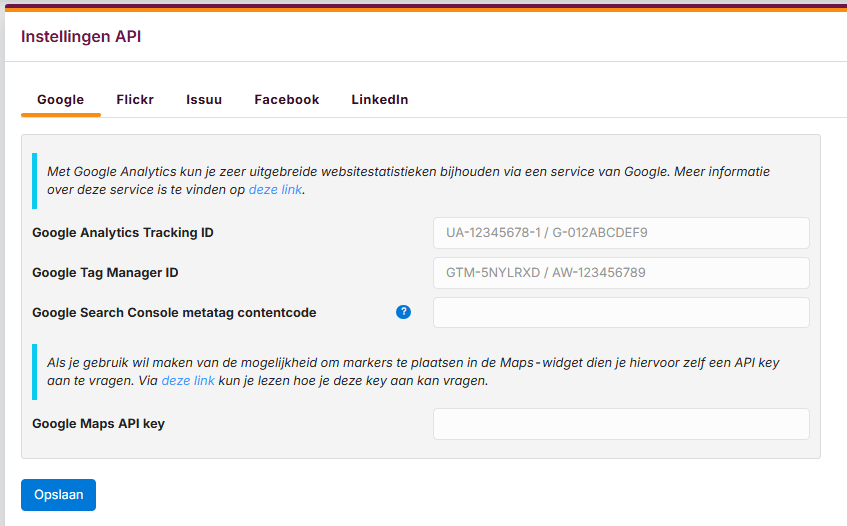Show the LinkedIn API settings tab
The height and width of the screenshot is (526, 847).
[380, 100]
